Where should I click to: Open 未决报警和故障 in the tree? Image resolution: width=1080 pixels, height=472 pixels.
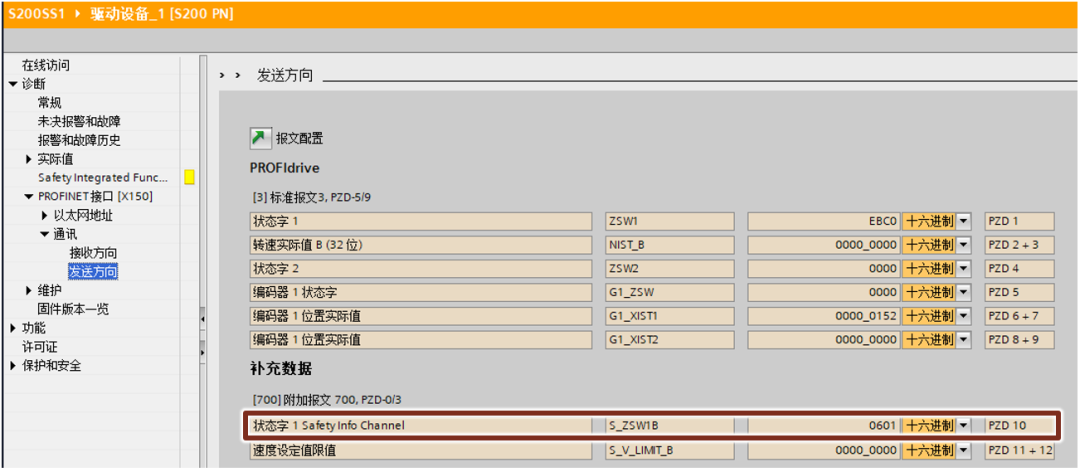point(79,121)
